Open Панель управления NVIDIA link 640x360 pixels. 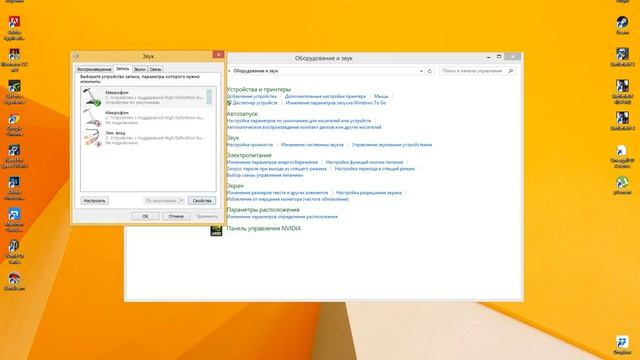[264, 229]
